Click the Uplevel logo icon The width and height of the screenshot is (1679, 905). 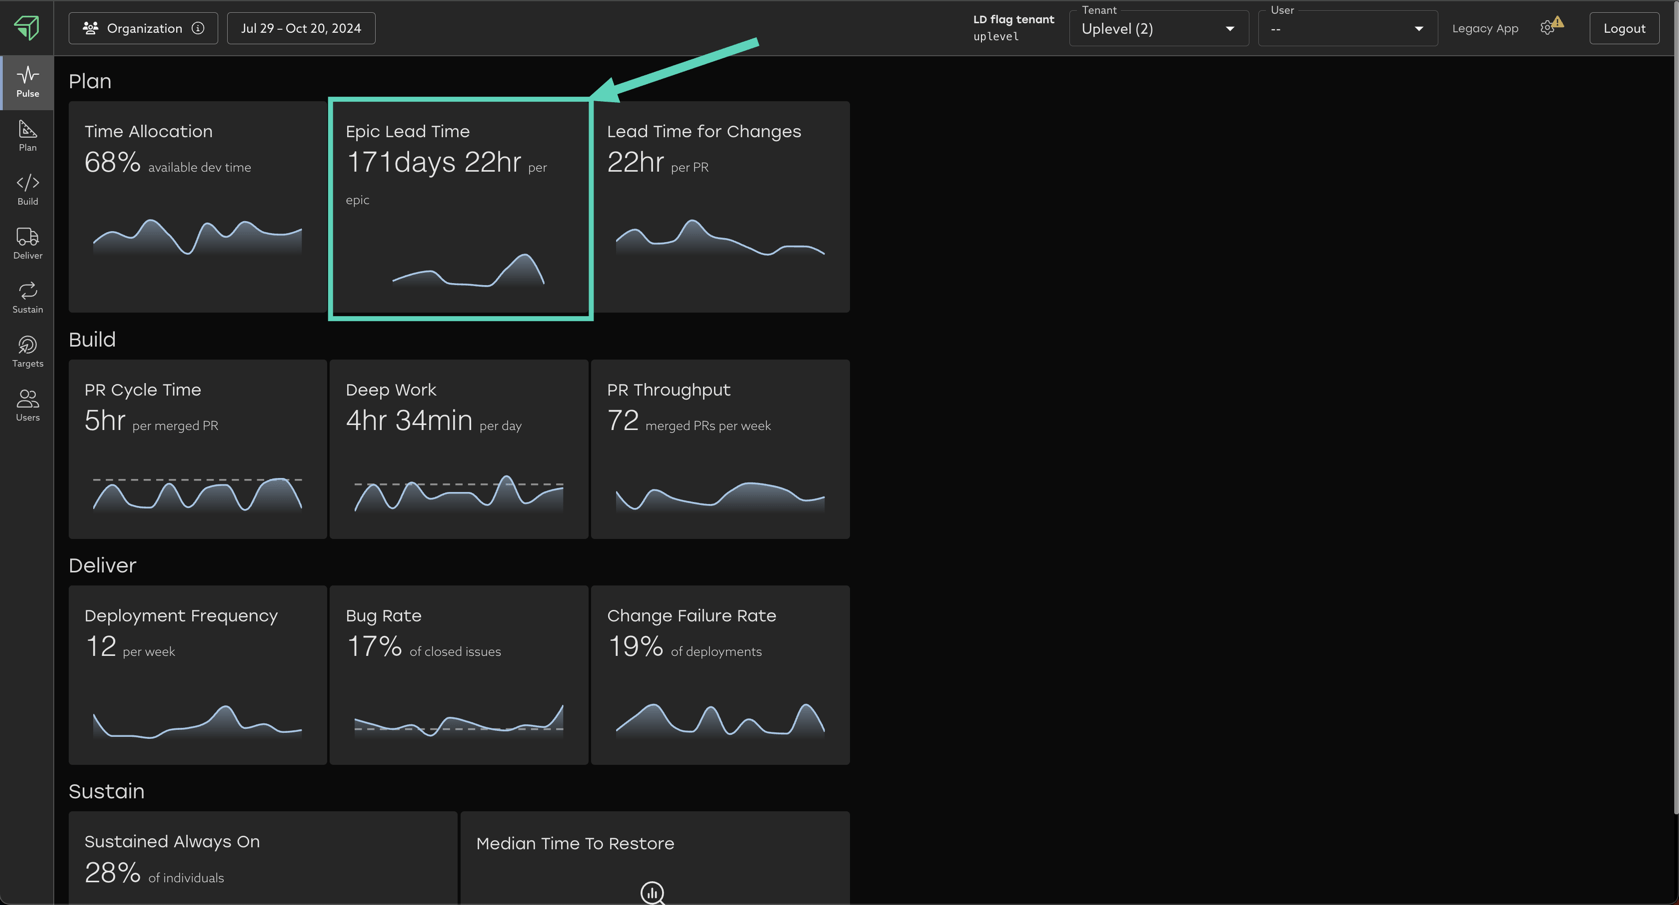27,27
